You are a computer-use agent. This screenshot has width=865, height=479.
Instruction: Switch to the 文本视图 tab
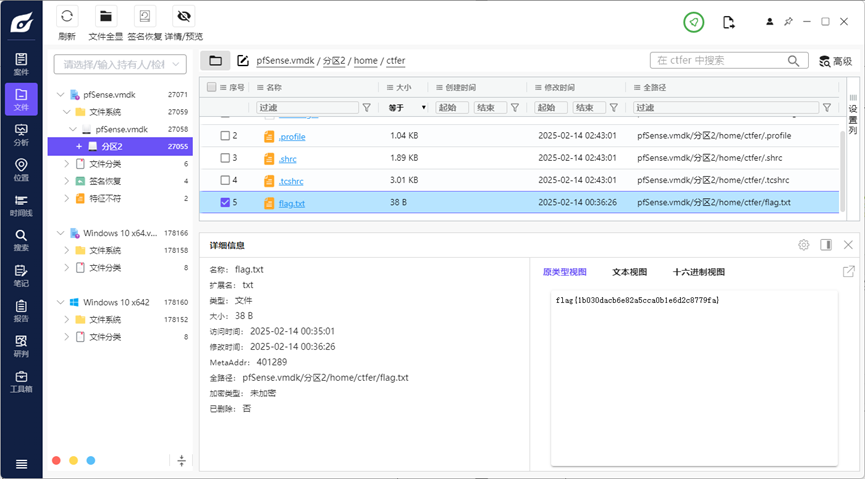pyautogui.click(x=629, y=272)
